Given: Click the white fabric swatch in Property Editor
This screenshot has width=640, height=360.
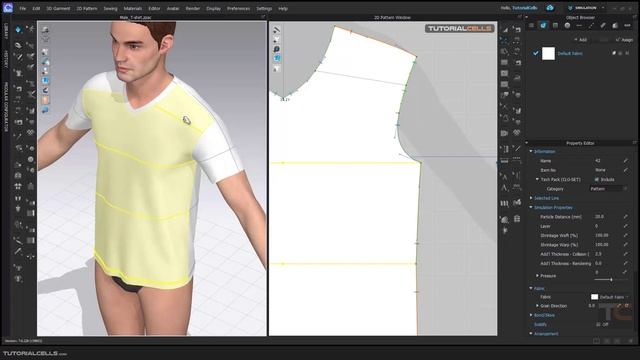Looking at the screenshot, I should coord(594,297).
